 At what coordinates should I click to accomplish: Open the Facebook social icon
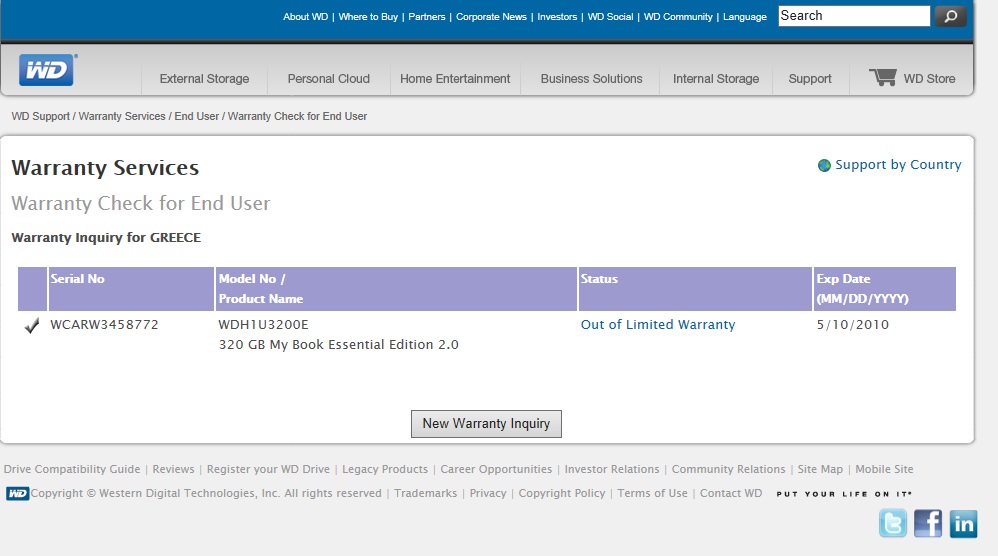click(928, 524)
